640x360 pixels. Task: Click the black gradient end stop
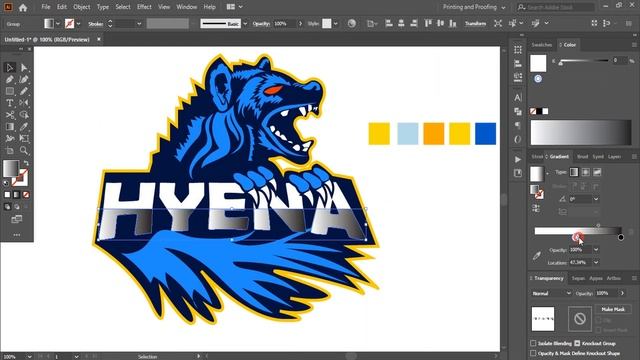(621, 237)
